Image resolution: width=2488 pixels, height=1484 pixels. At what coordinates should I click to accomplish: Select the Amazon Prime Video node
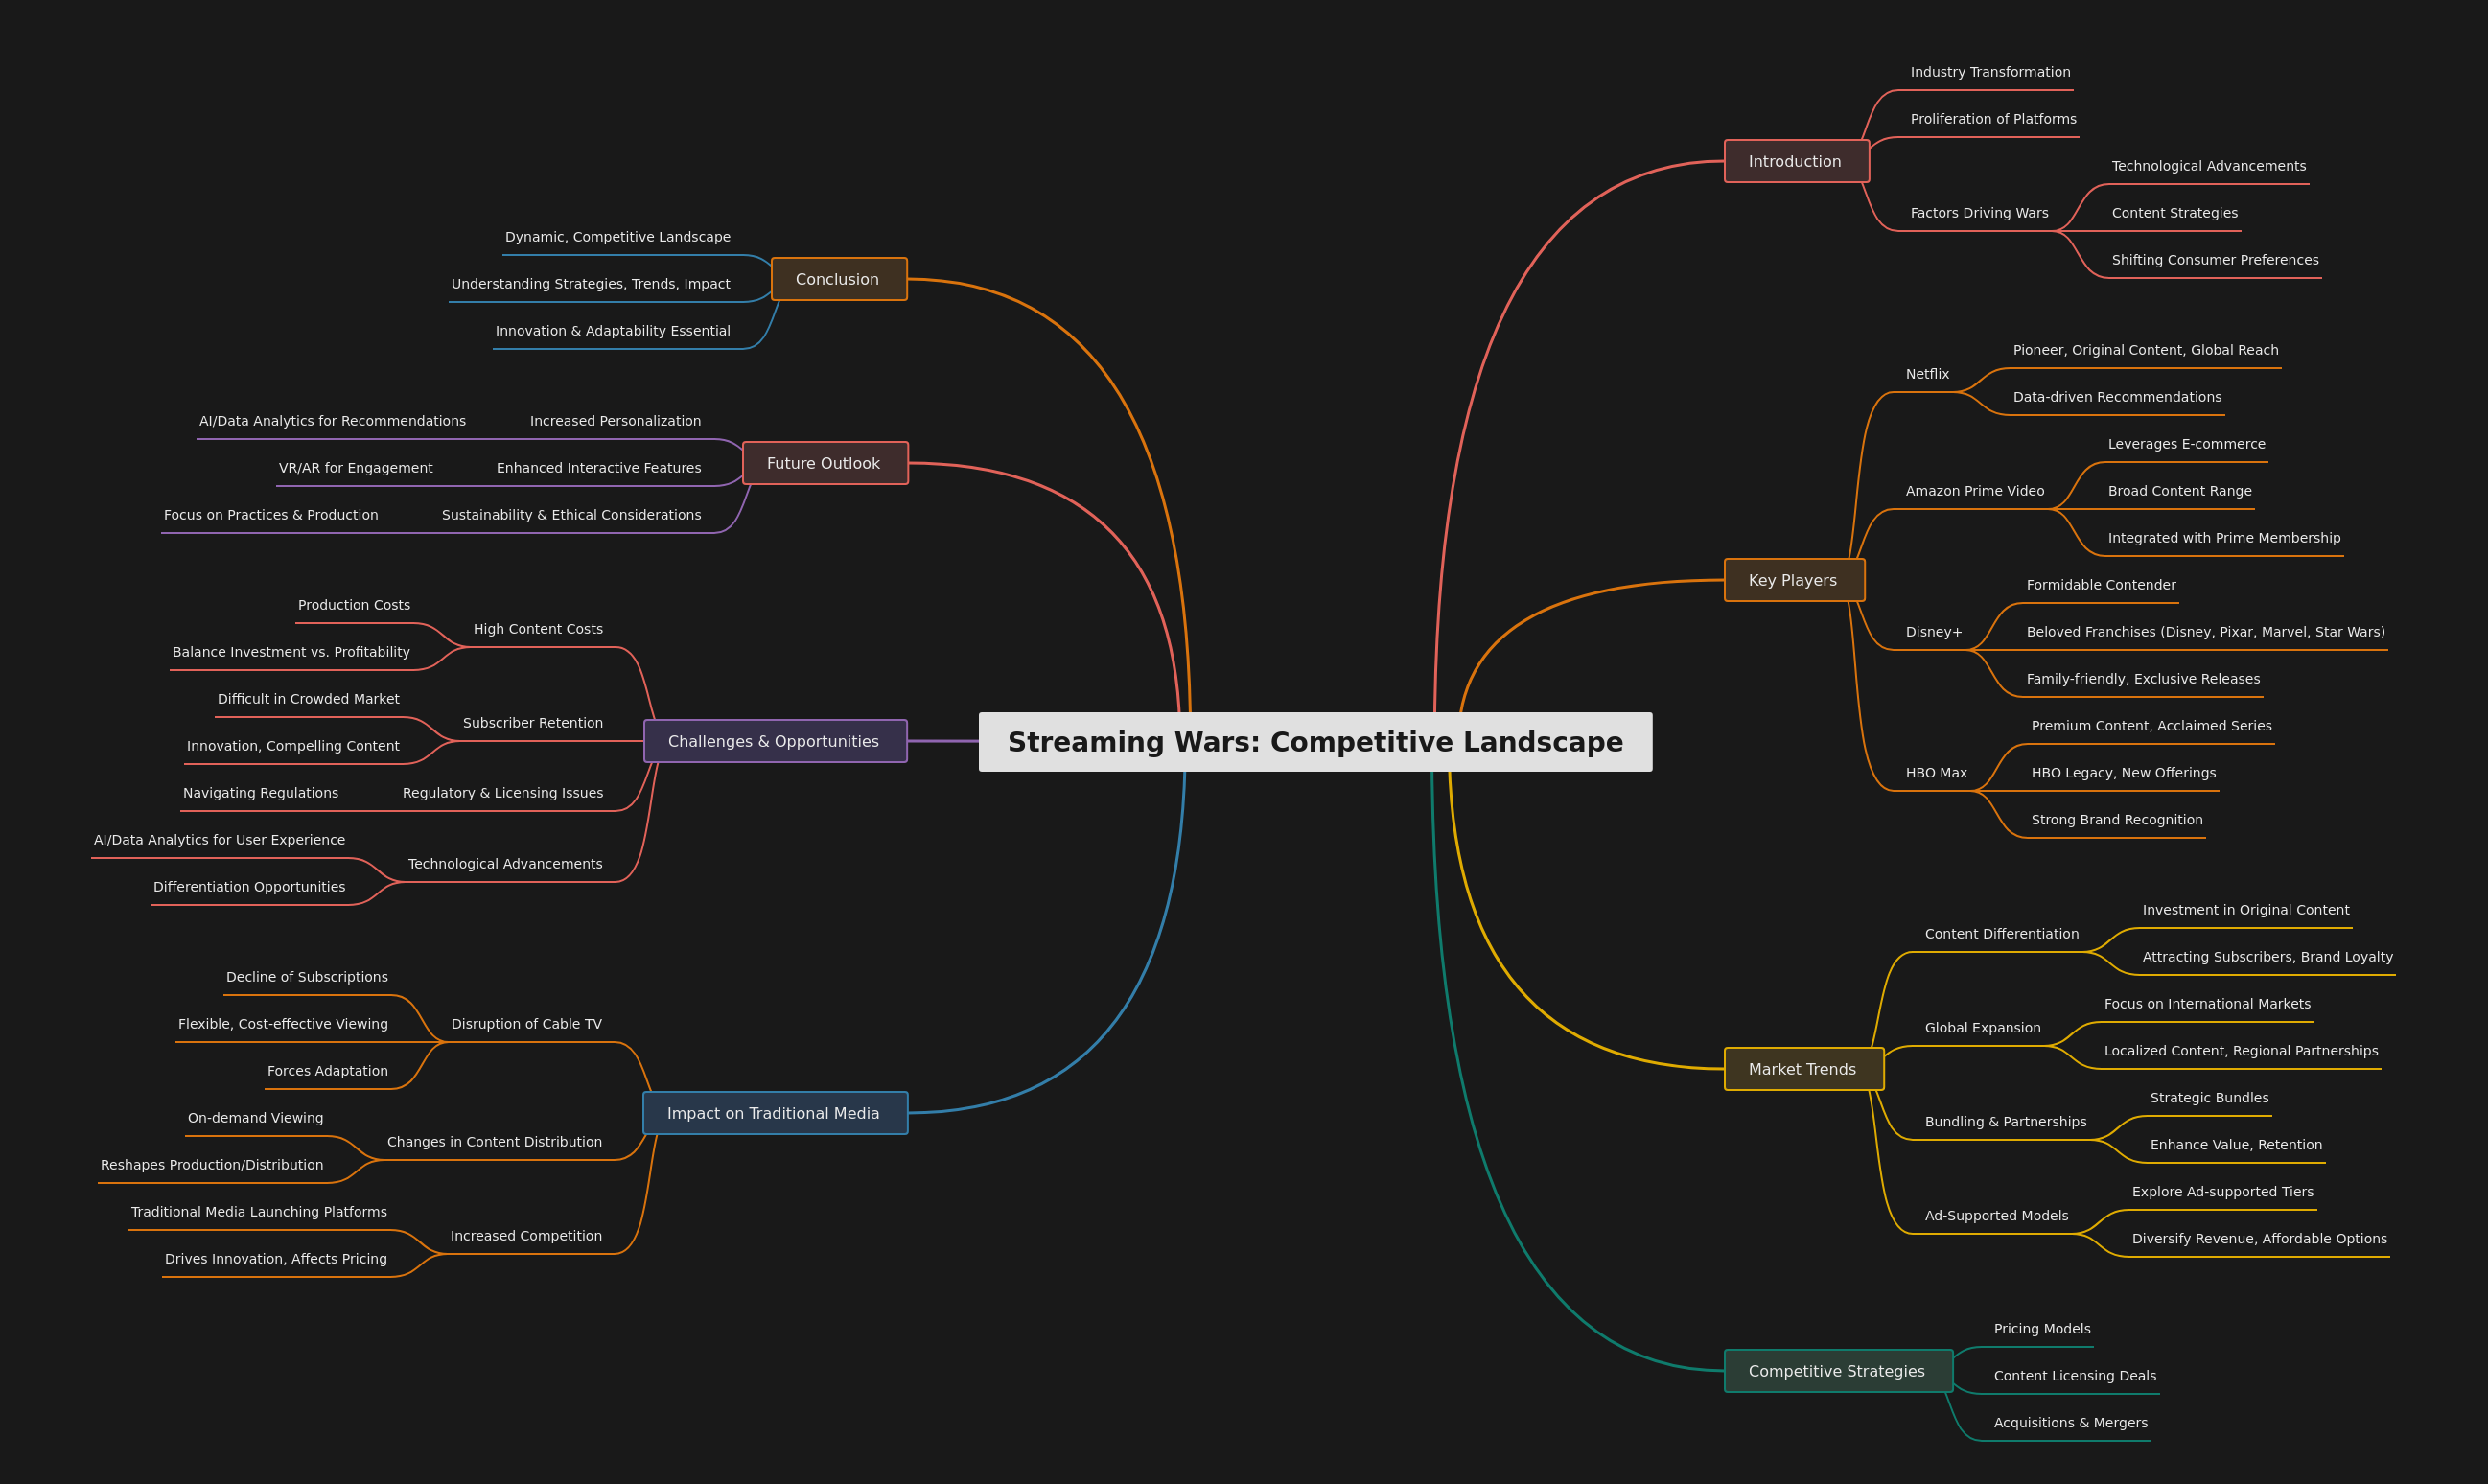click(x=1974, y=490)
